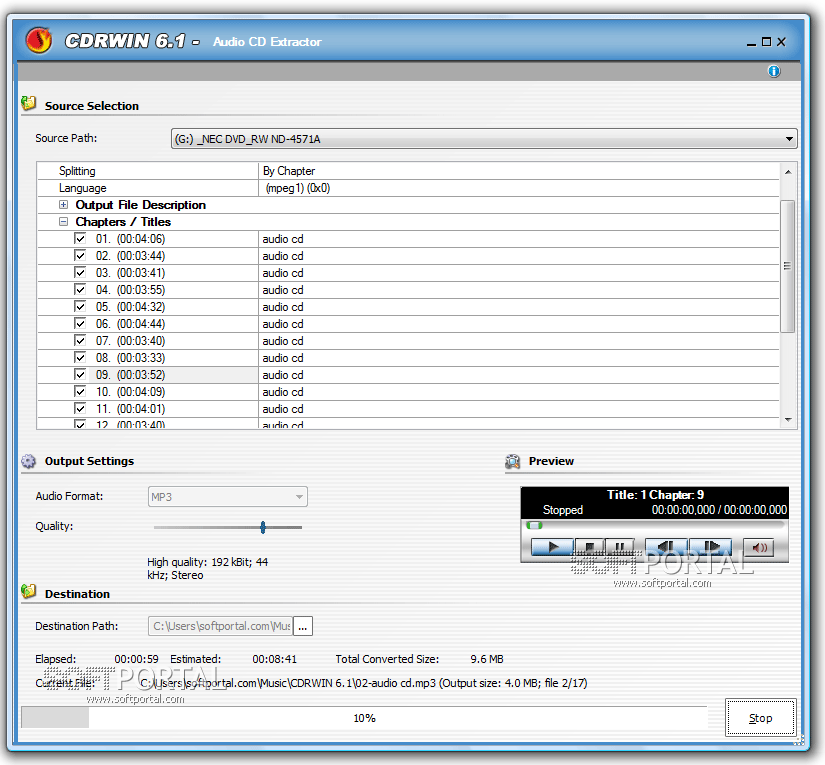Click the Quality slider handle
The height and width of the screenshot is (765, 825).
(x=262, y=527)
